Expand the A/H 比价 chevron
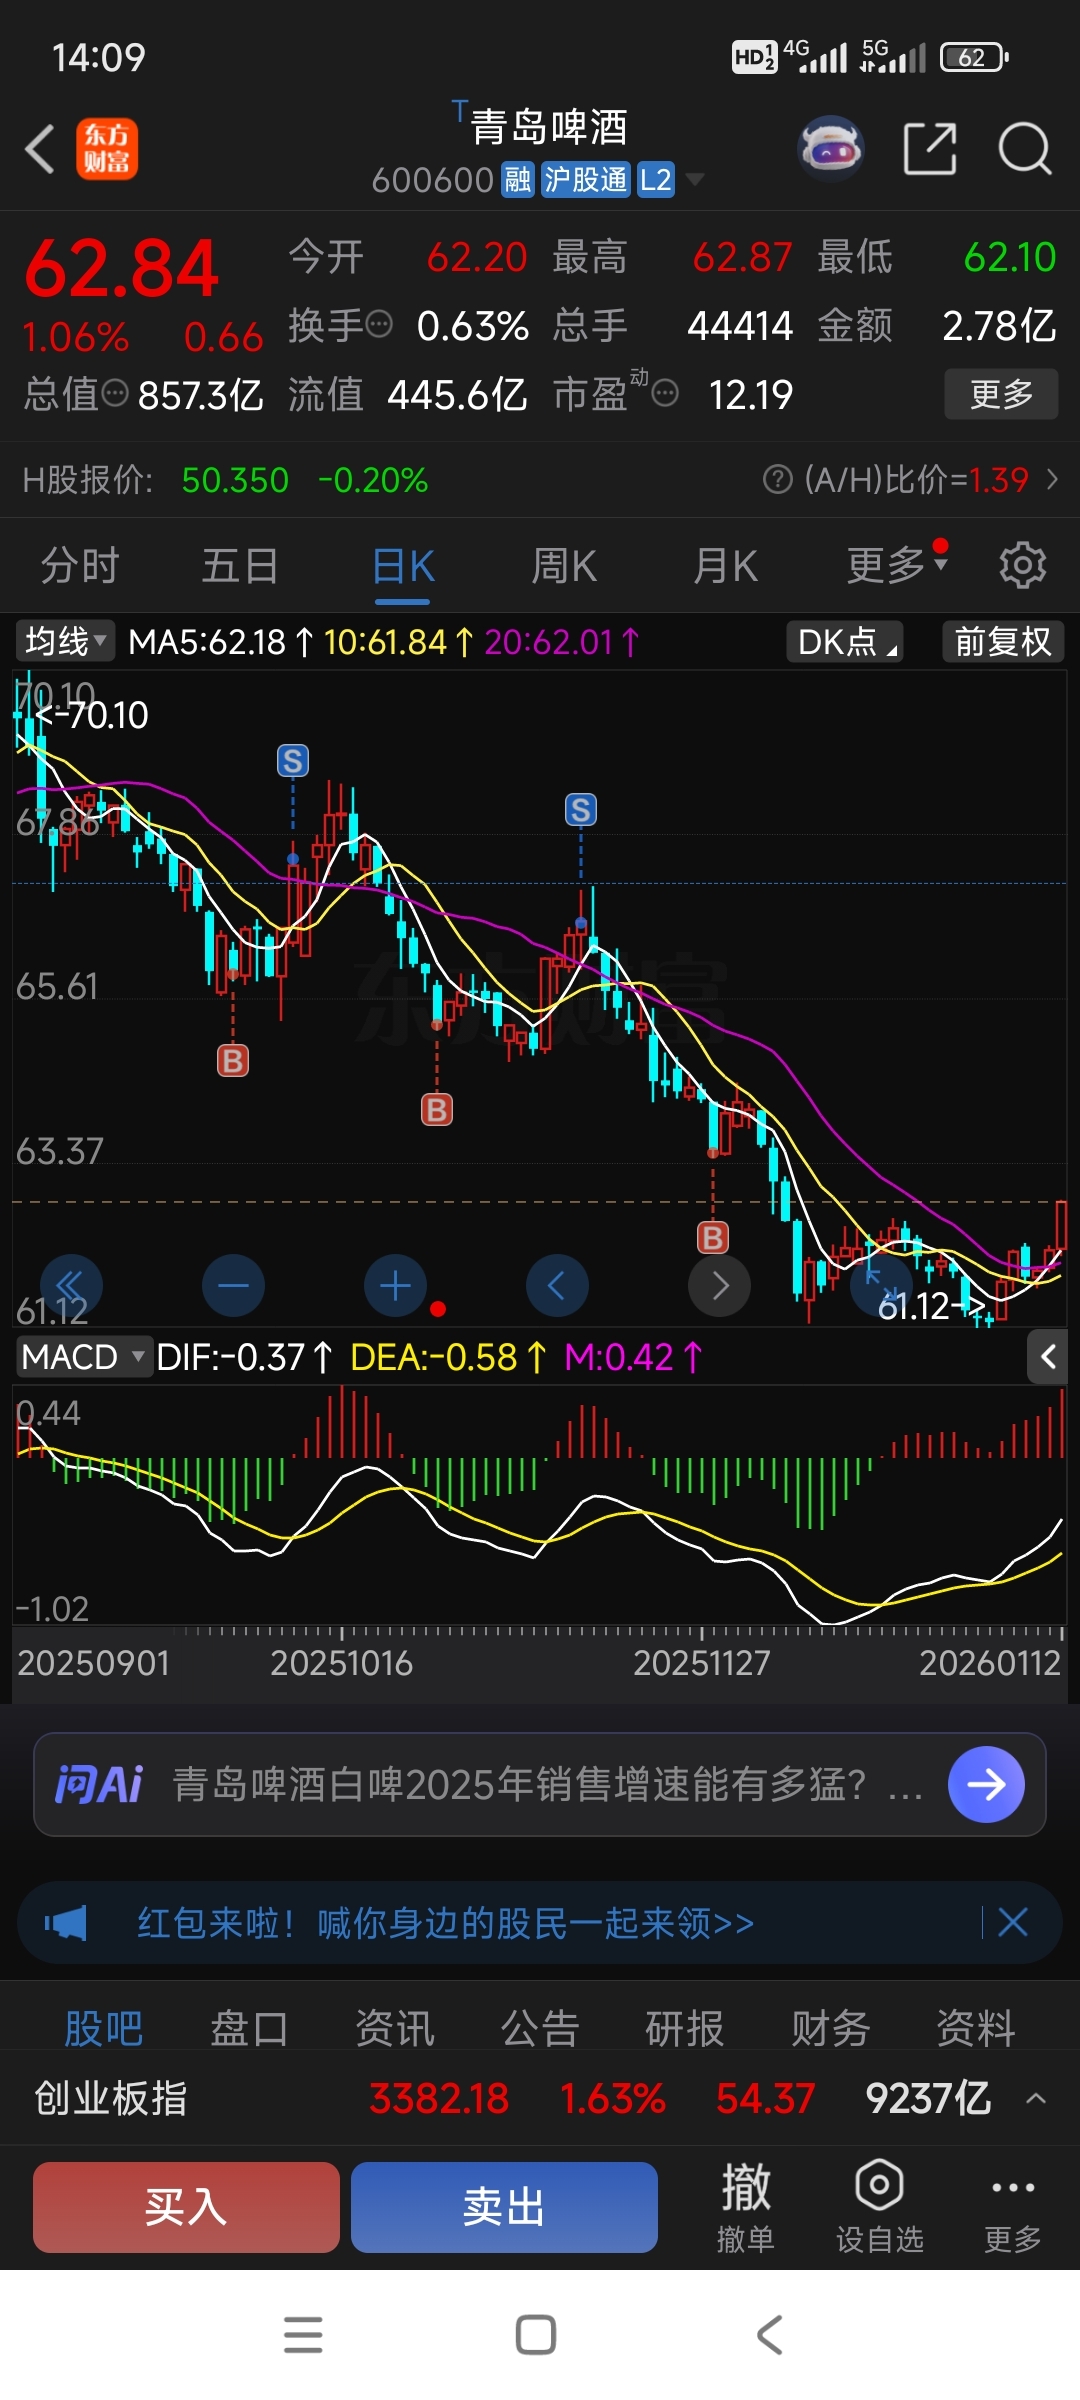 (1052, 480)
